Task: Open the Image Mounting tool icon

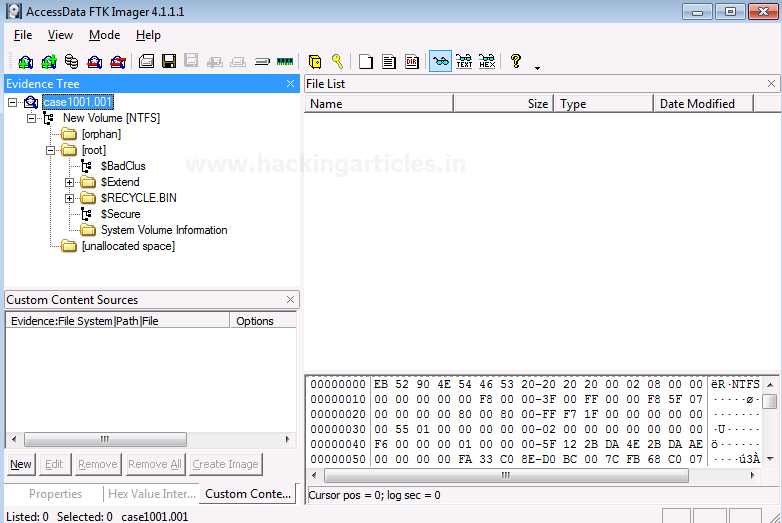Action: tap(72, 62)
